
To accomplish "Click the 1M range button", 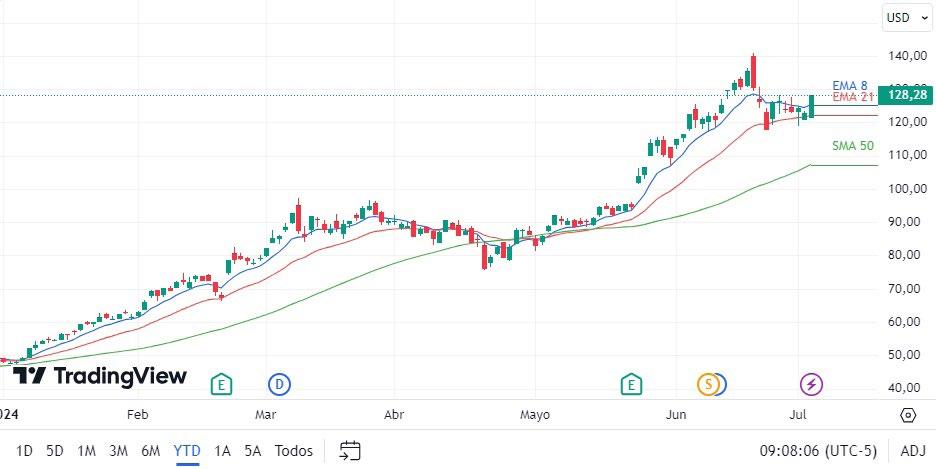I will click(87, 451).
